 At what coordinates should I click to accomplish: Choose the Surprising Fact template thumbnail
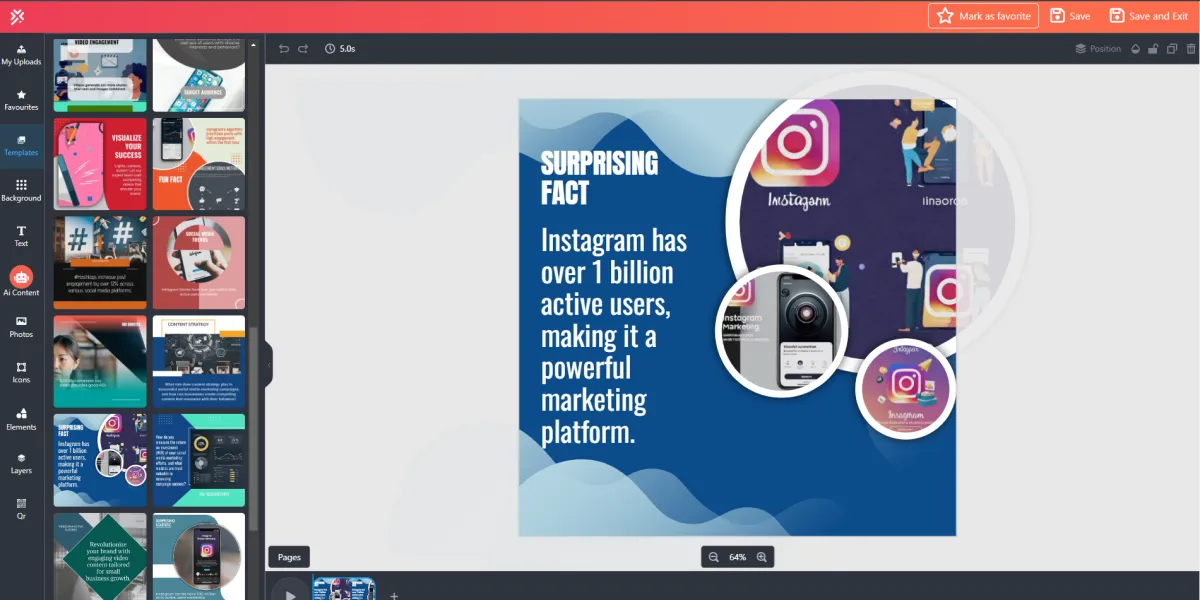point(100,460)
